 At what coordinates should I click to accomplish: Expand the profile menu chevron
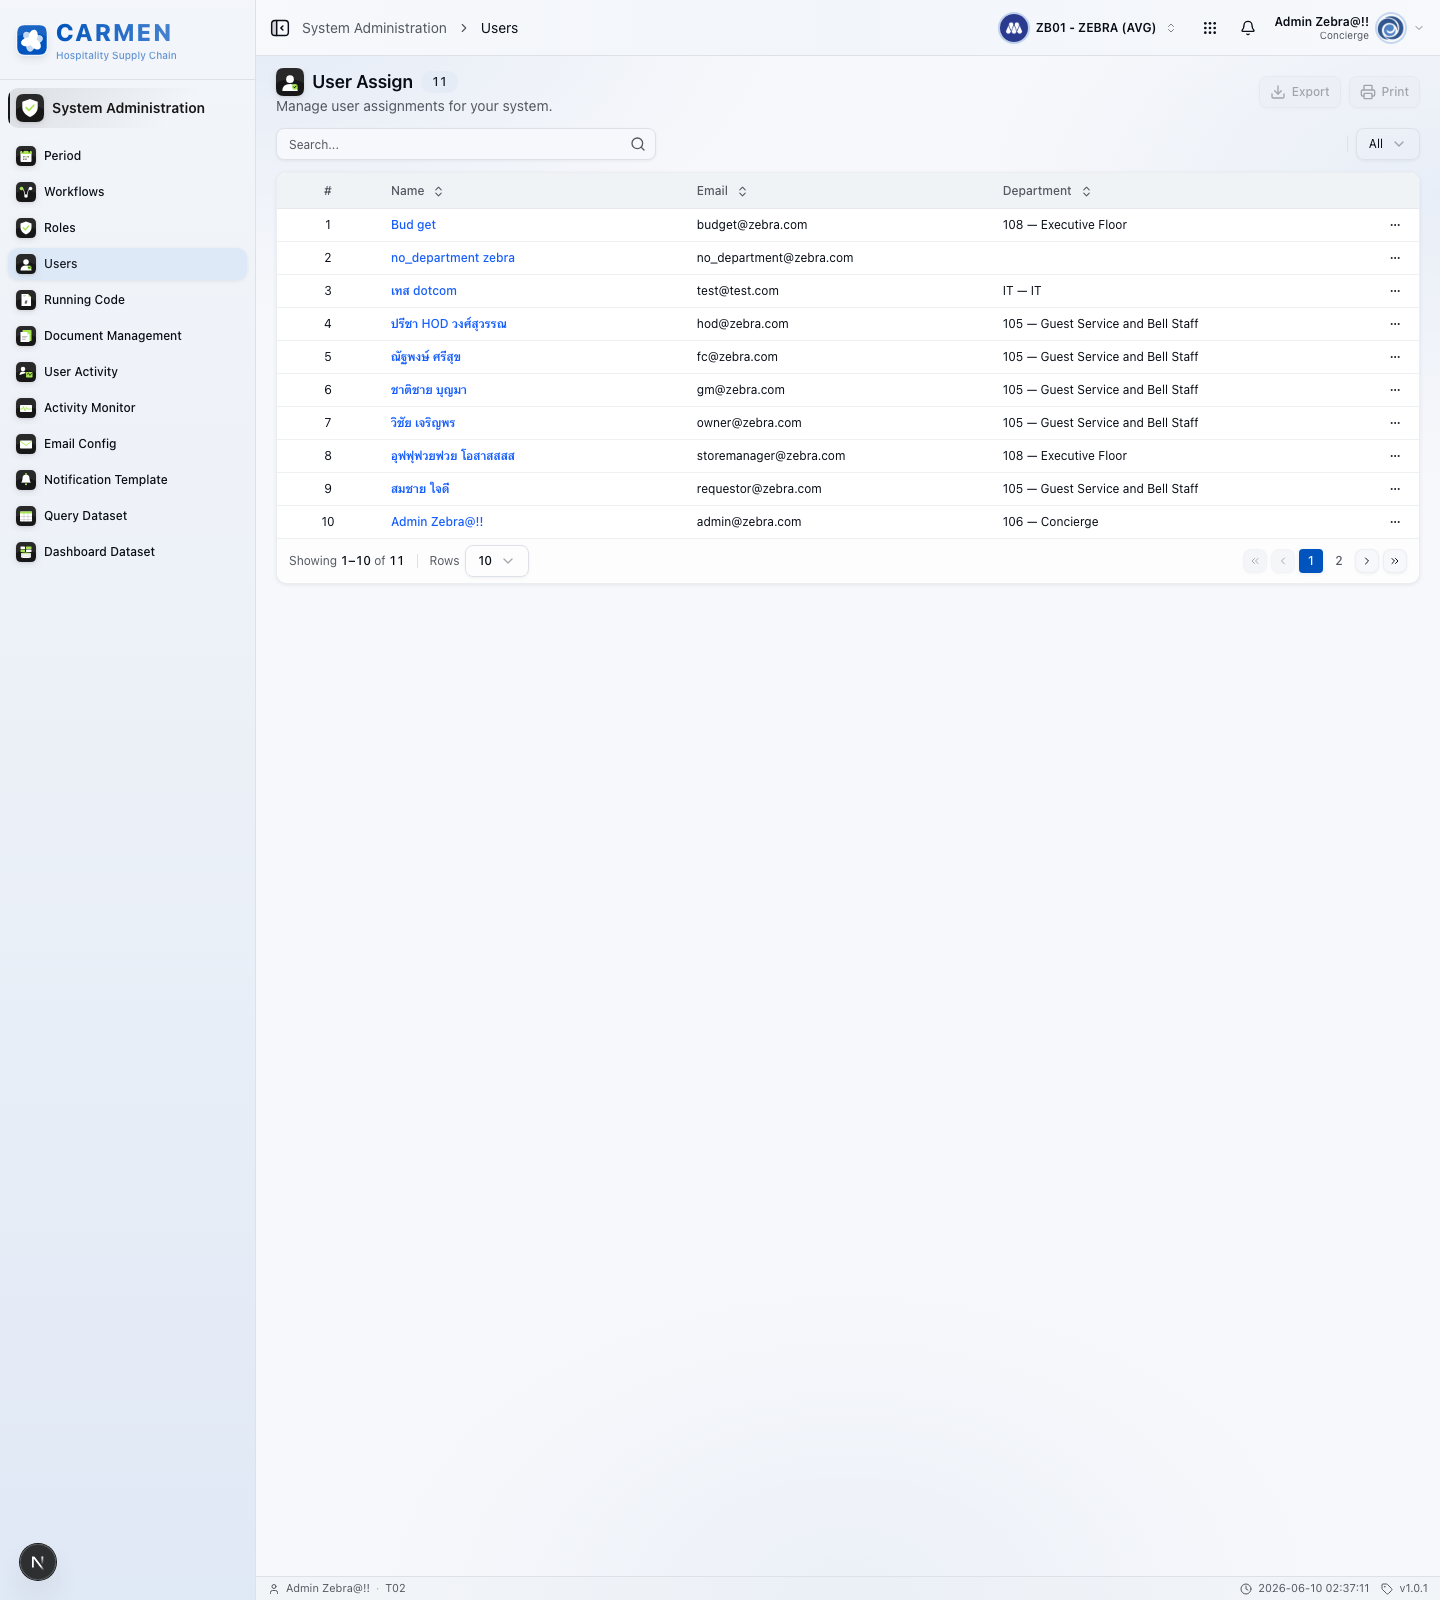[x=1419, y=28]
